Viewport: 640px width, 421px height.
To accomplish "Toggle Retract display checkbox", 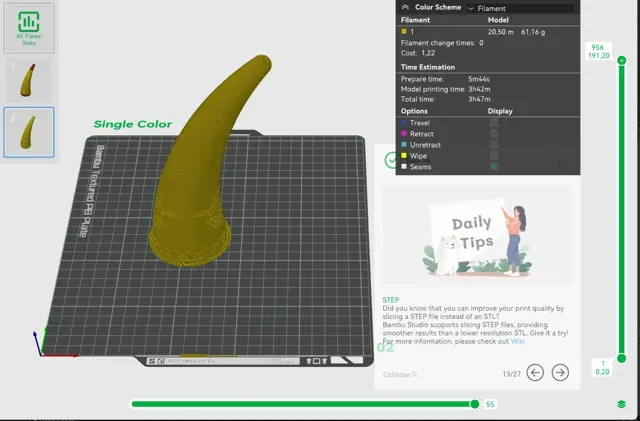I will (494, 134).
